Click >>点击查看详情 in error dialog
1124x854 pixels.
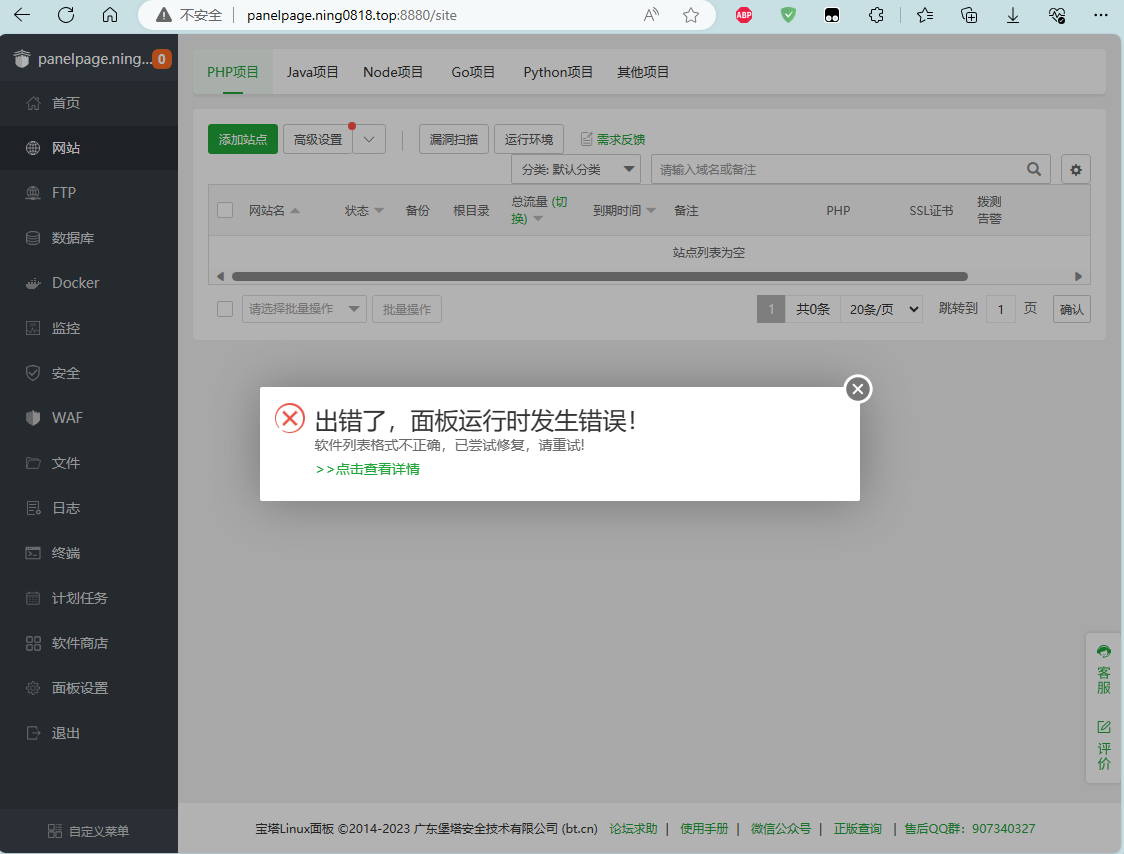[368, 469]
